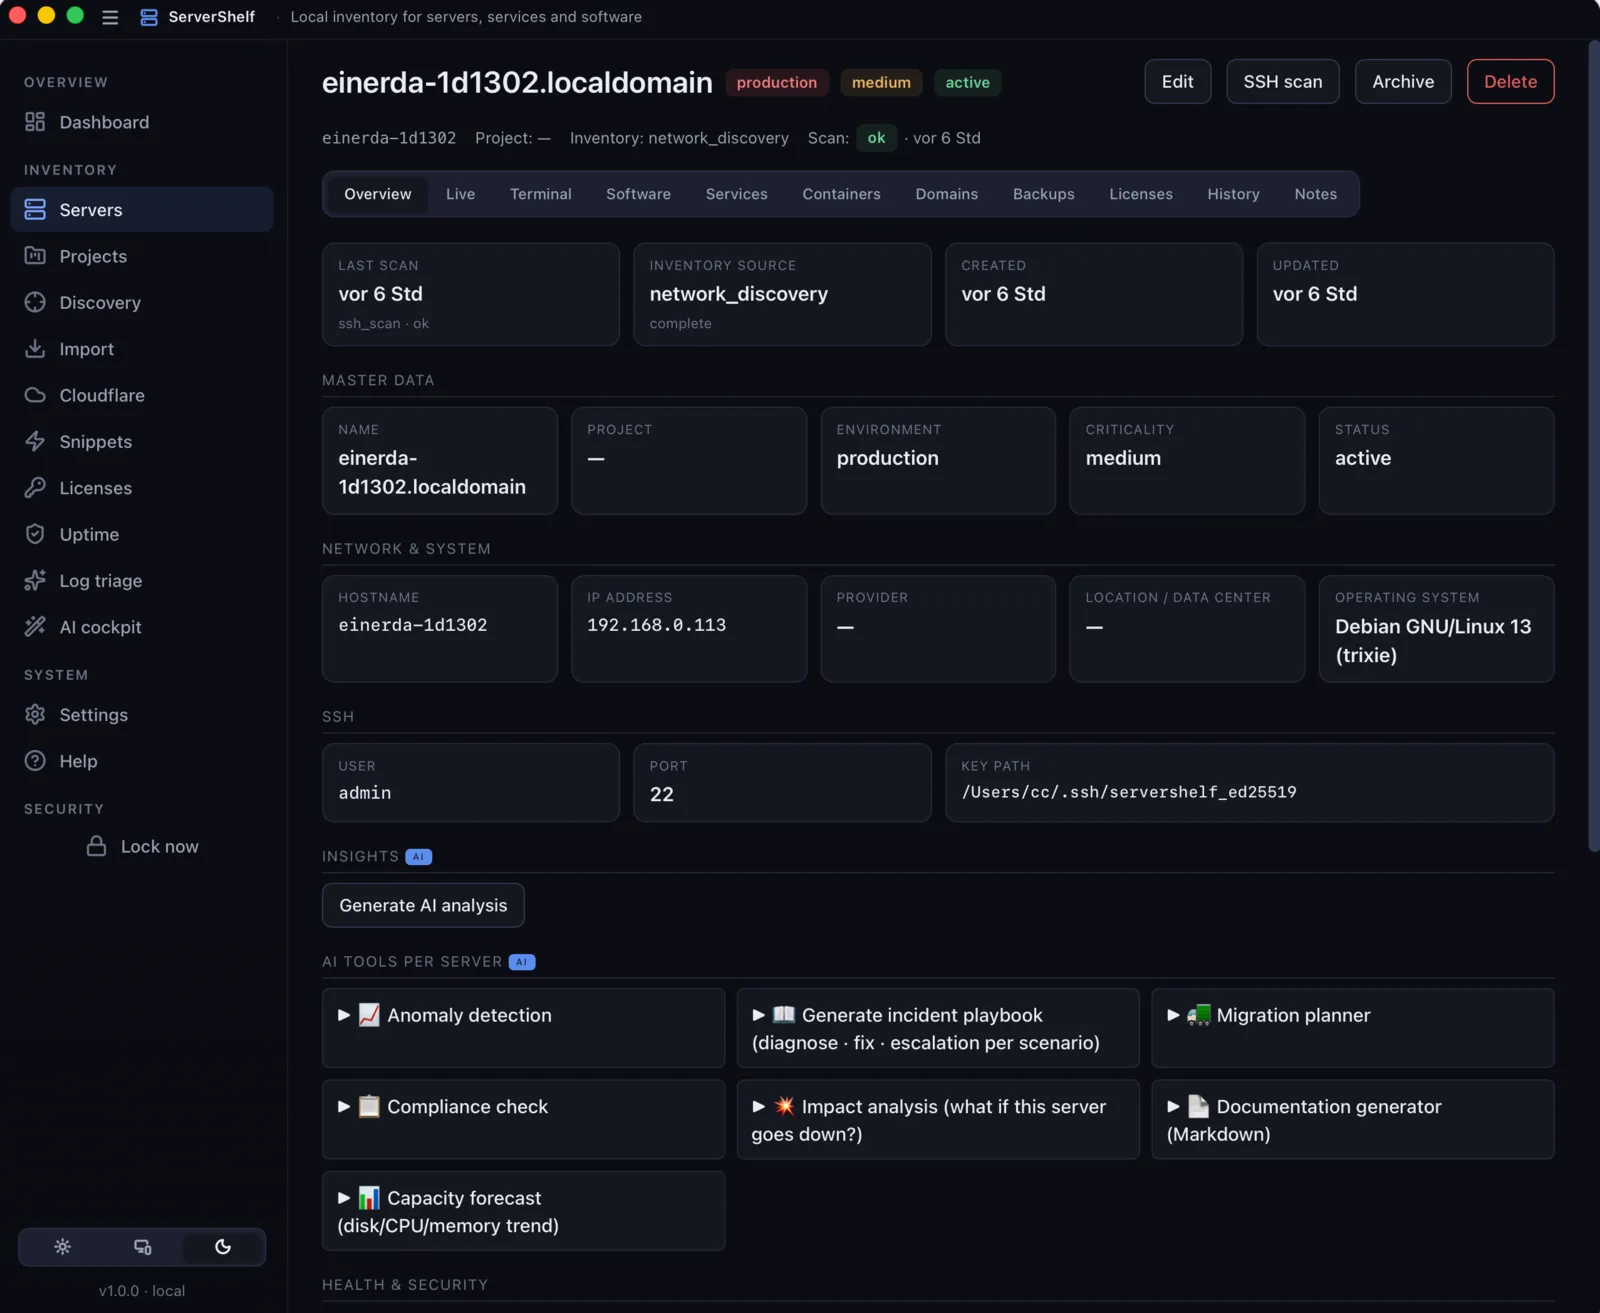The height and width of the screenshot is (1313, 1600).
Task: Click the Snippets lightning icon
Action: click(35, 441)
